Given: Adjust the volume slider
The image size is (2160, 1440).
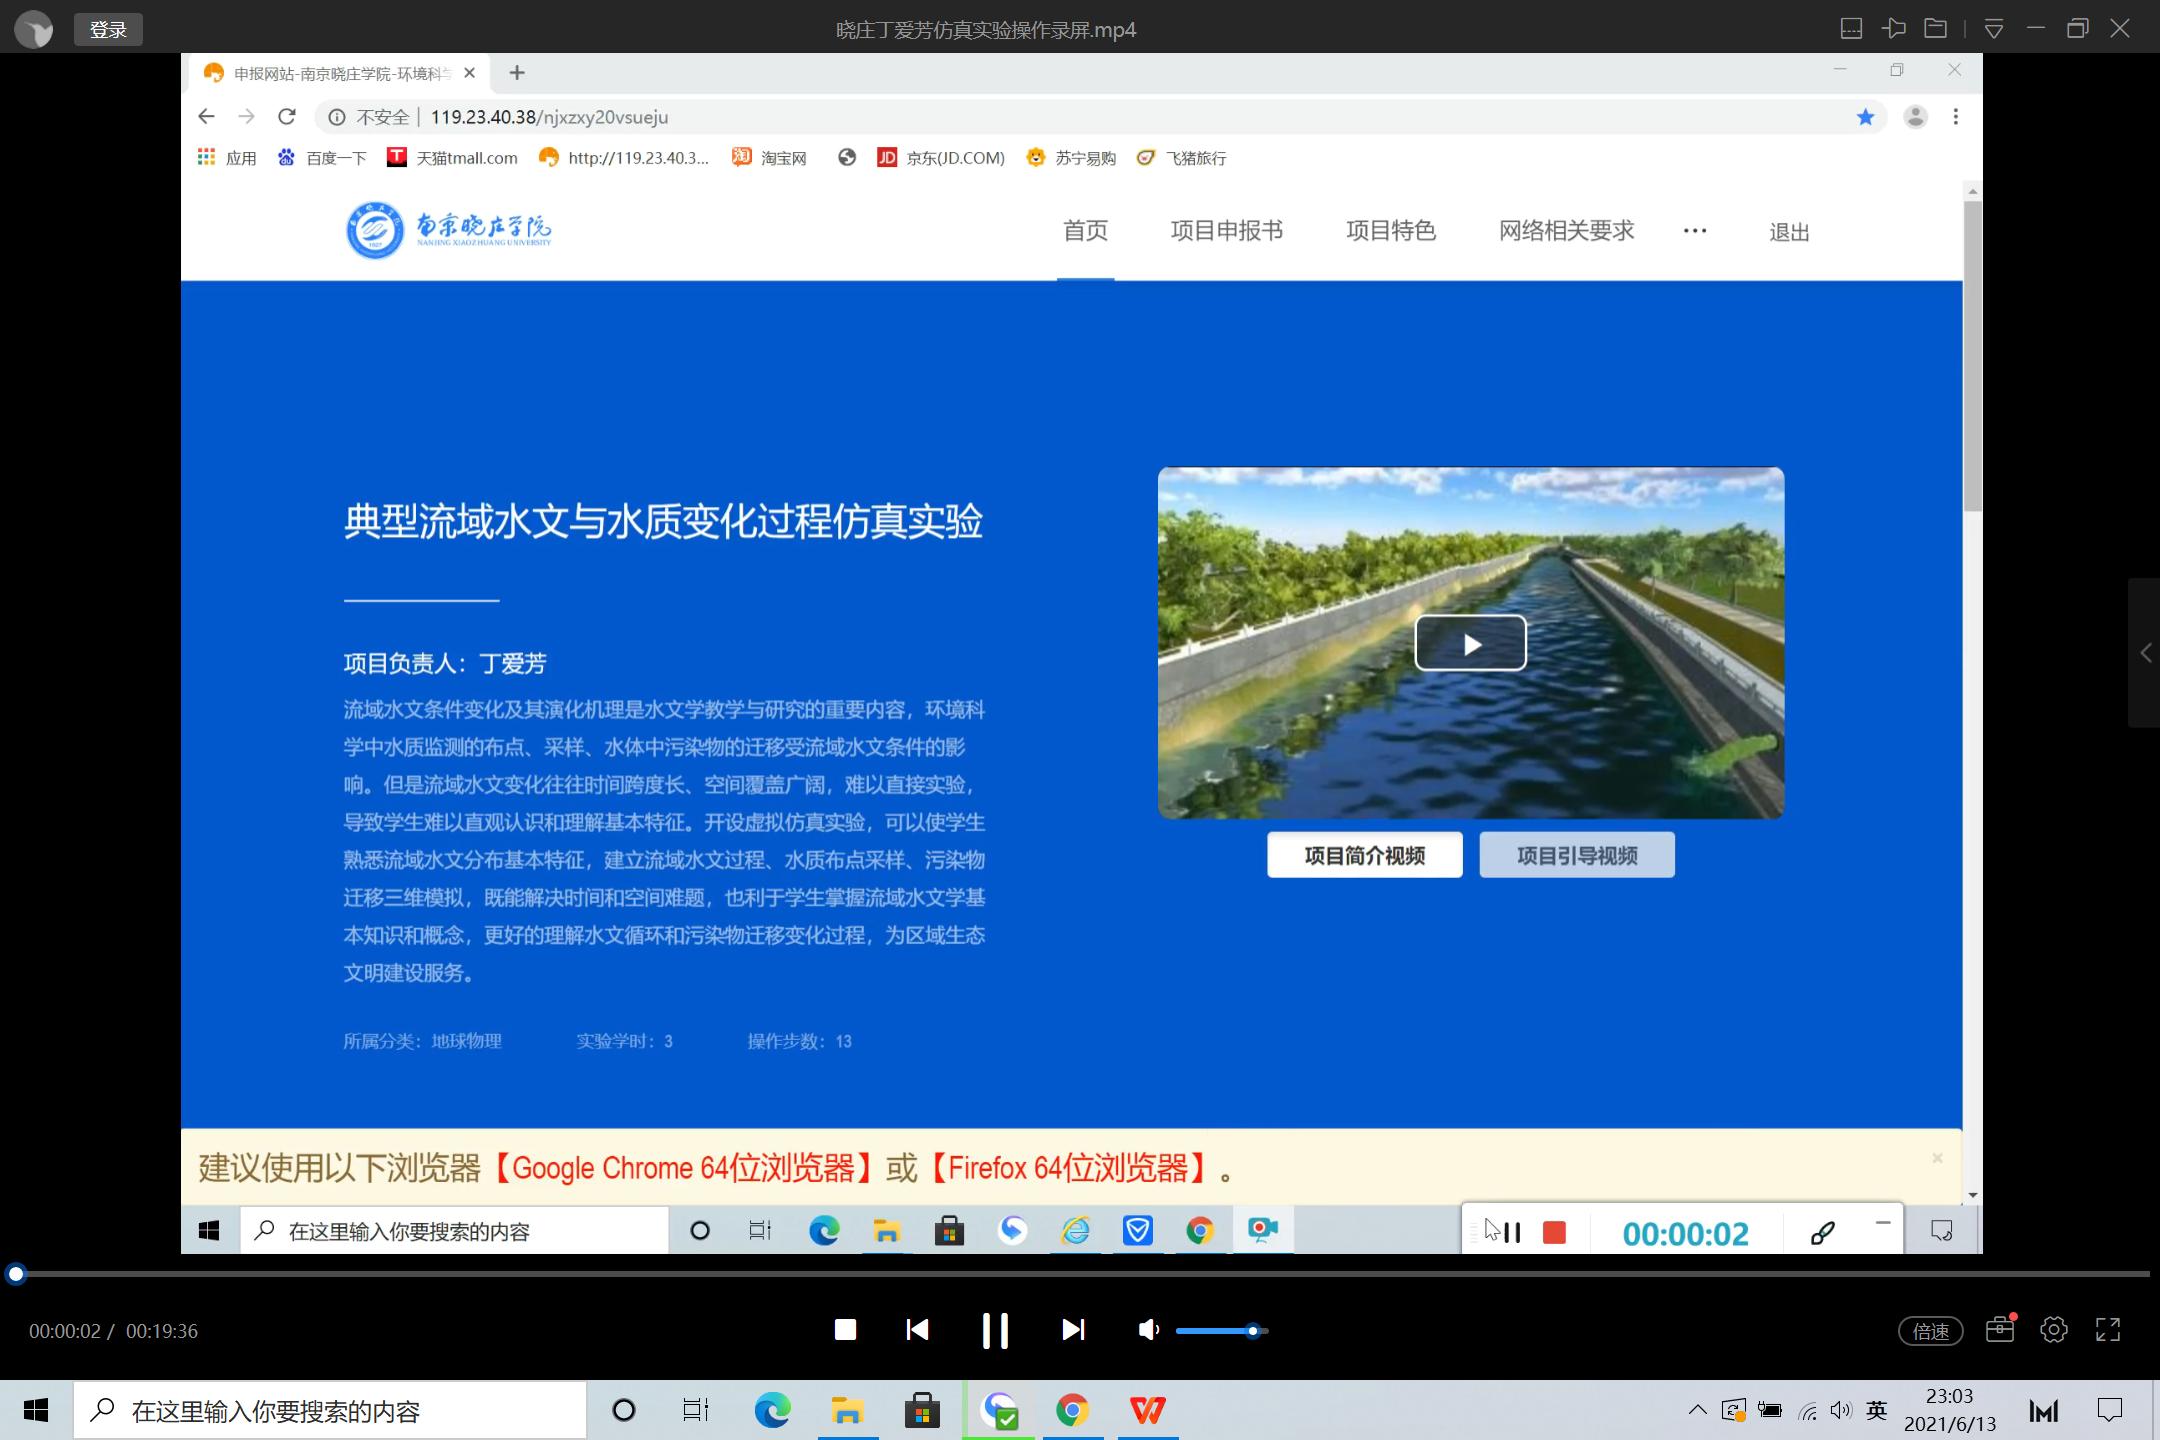Looking at the screenshot, I should click(x=1222, y=1331).
